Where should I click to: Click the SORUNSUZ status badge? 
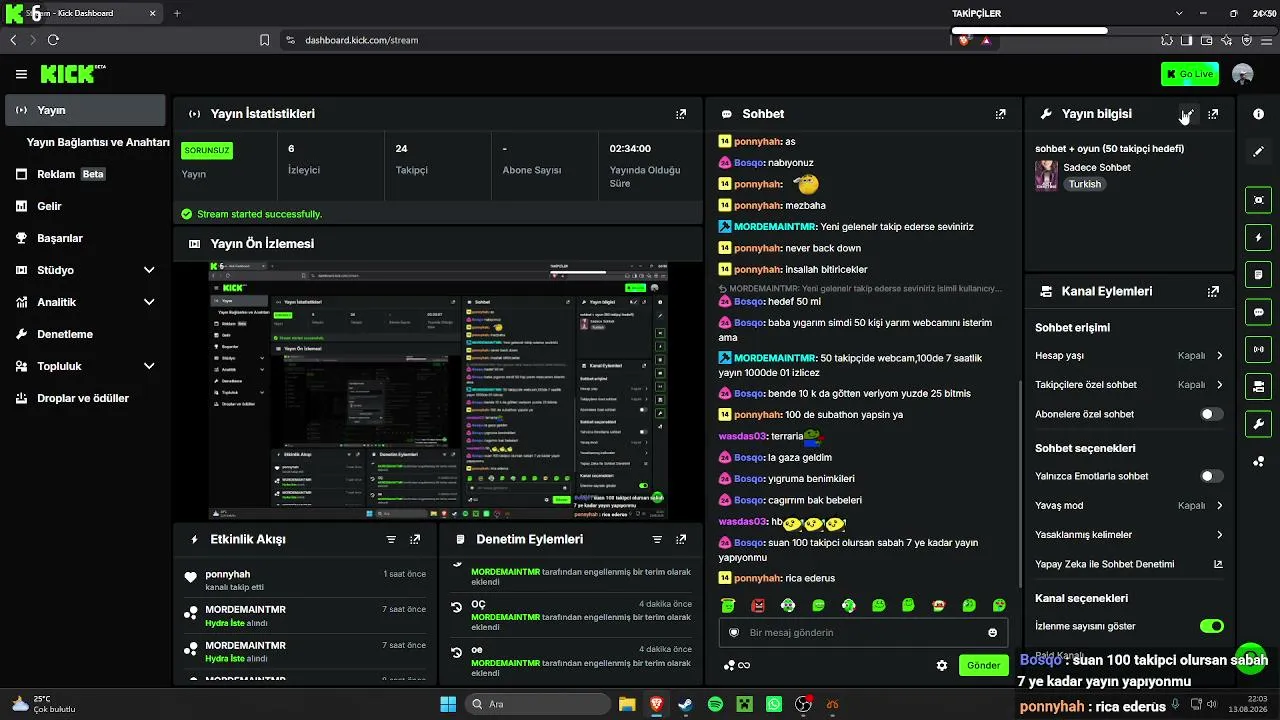(x=207, y=150)
